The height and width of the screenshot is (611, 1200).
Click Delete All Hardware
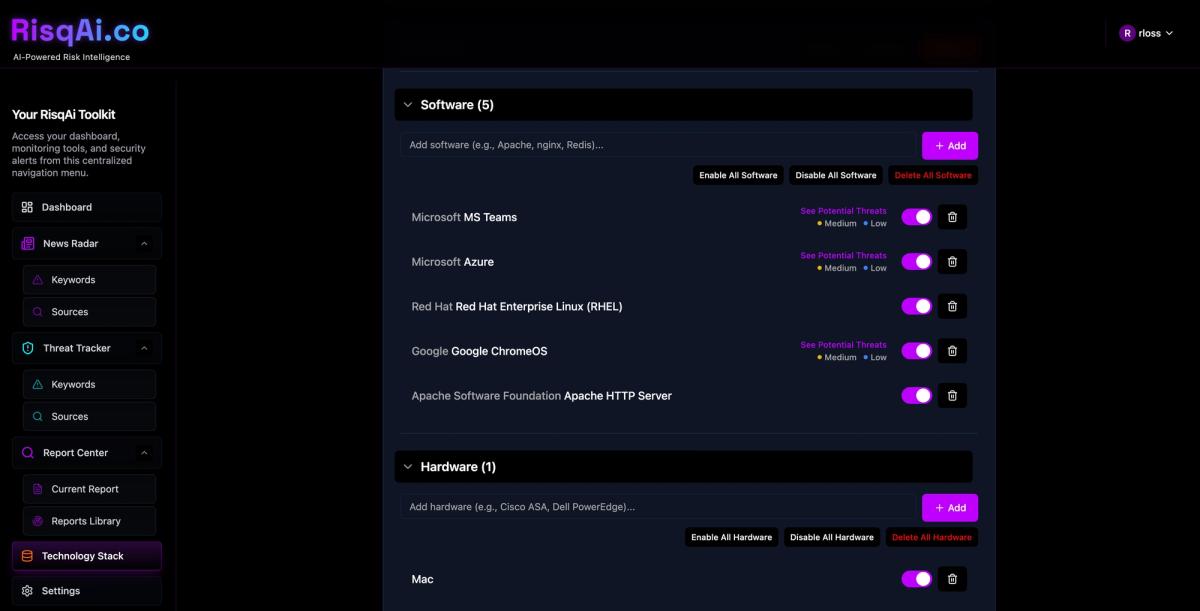click(932, 537)
